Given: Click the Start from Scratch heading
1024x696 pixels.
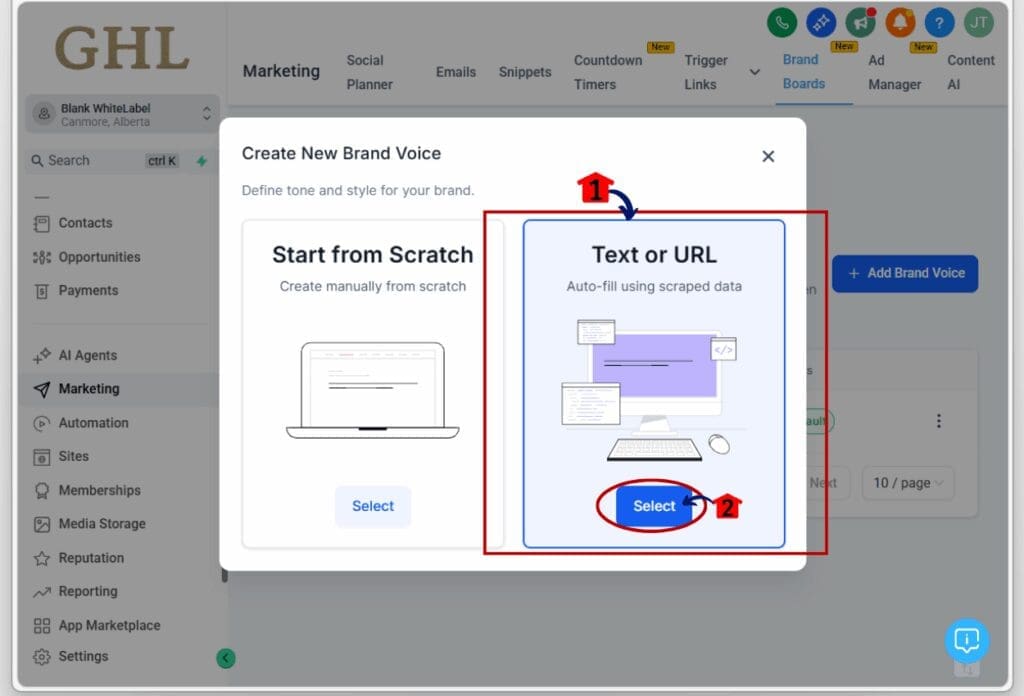Looking at the screenshot, I should coord(373,255).
